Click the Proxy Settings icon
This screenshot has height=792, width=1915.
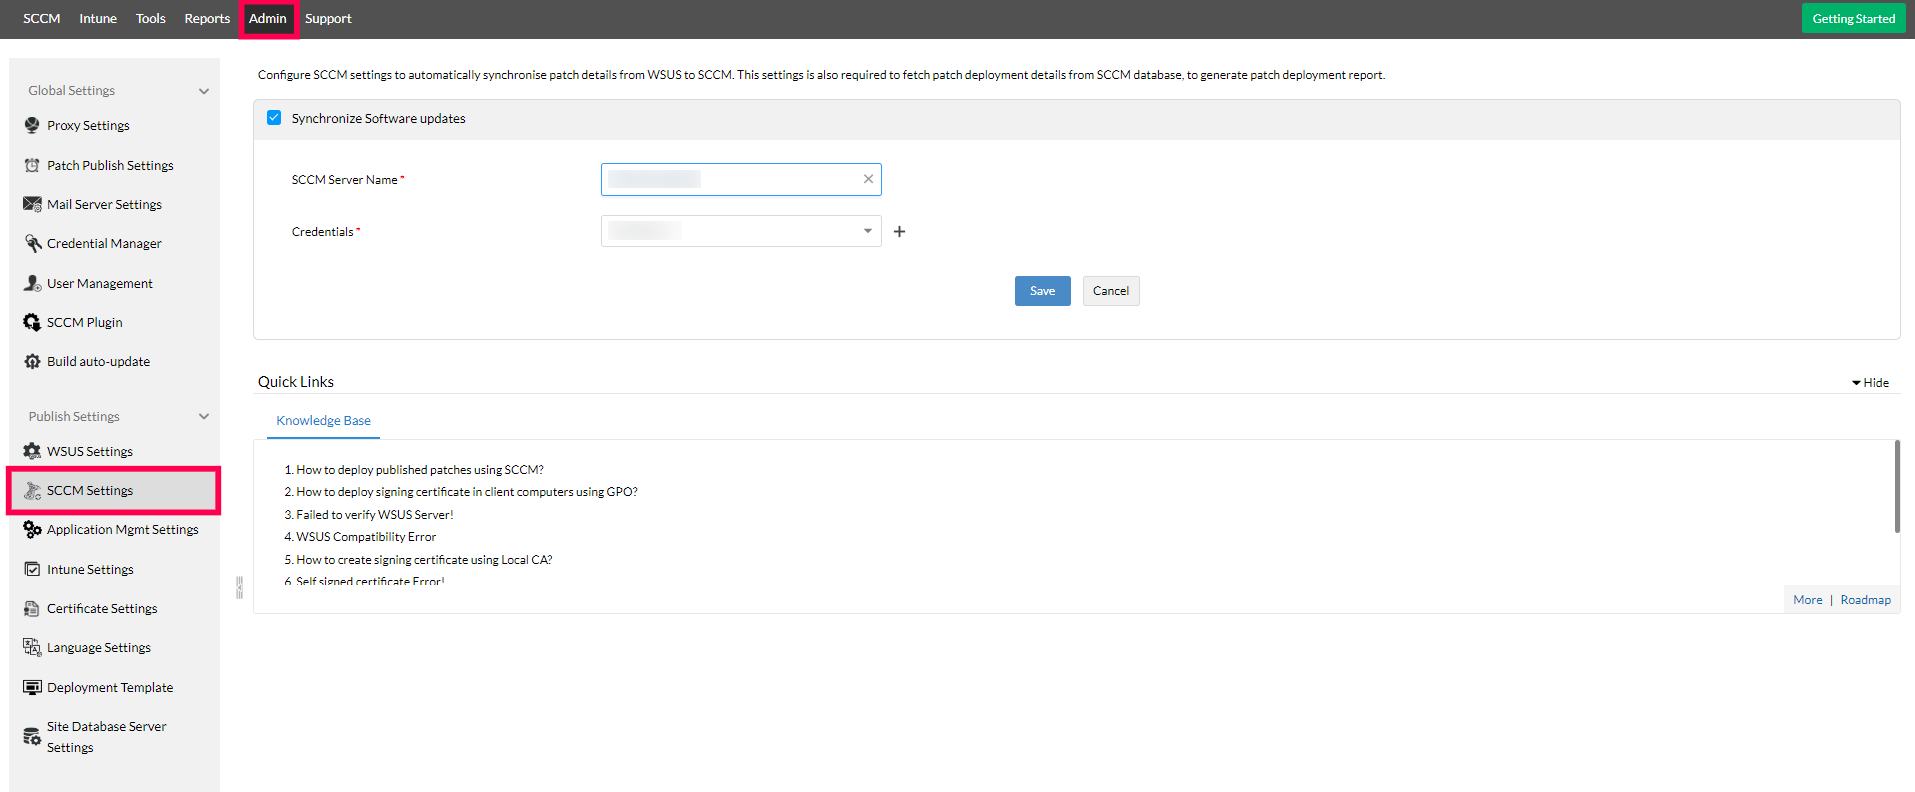(x=32, y=125)
